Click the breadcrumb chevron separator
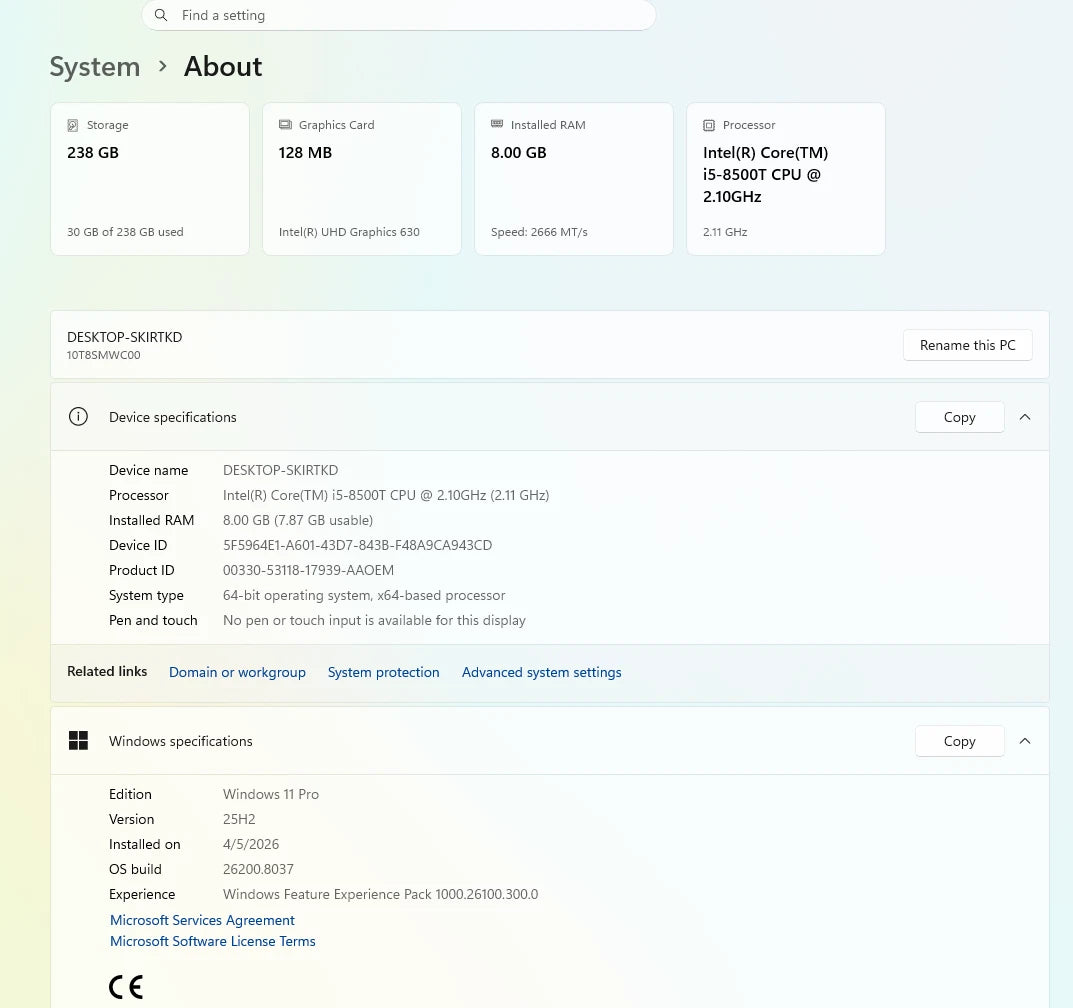 coord(162,66)
